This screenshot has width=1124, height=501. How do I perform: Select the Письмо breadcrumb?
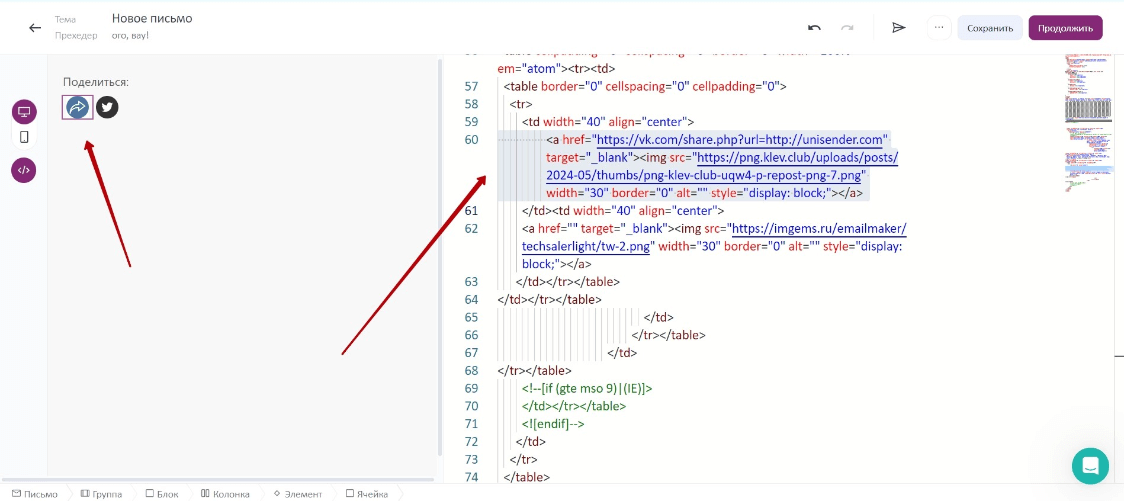pos(34,494)
